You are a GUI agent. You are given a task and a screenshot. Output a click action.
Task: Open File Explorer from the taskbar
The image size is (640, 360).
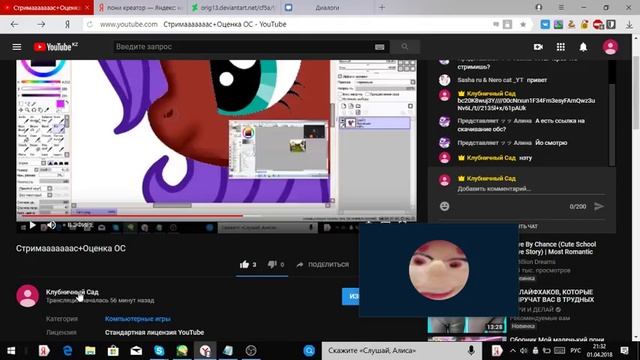(x=90, y=351)
